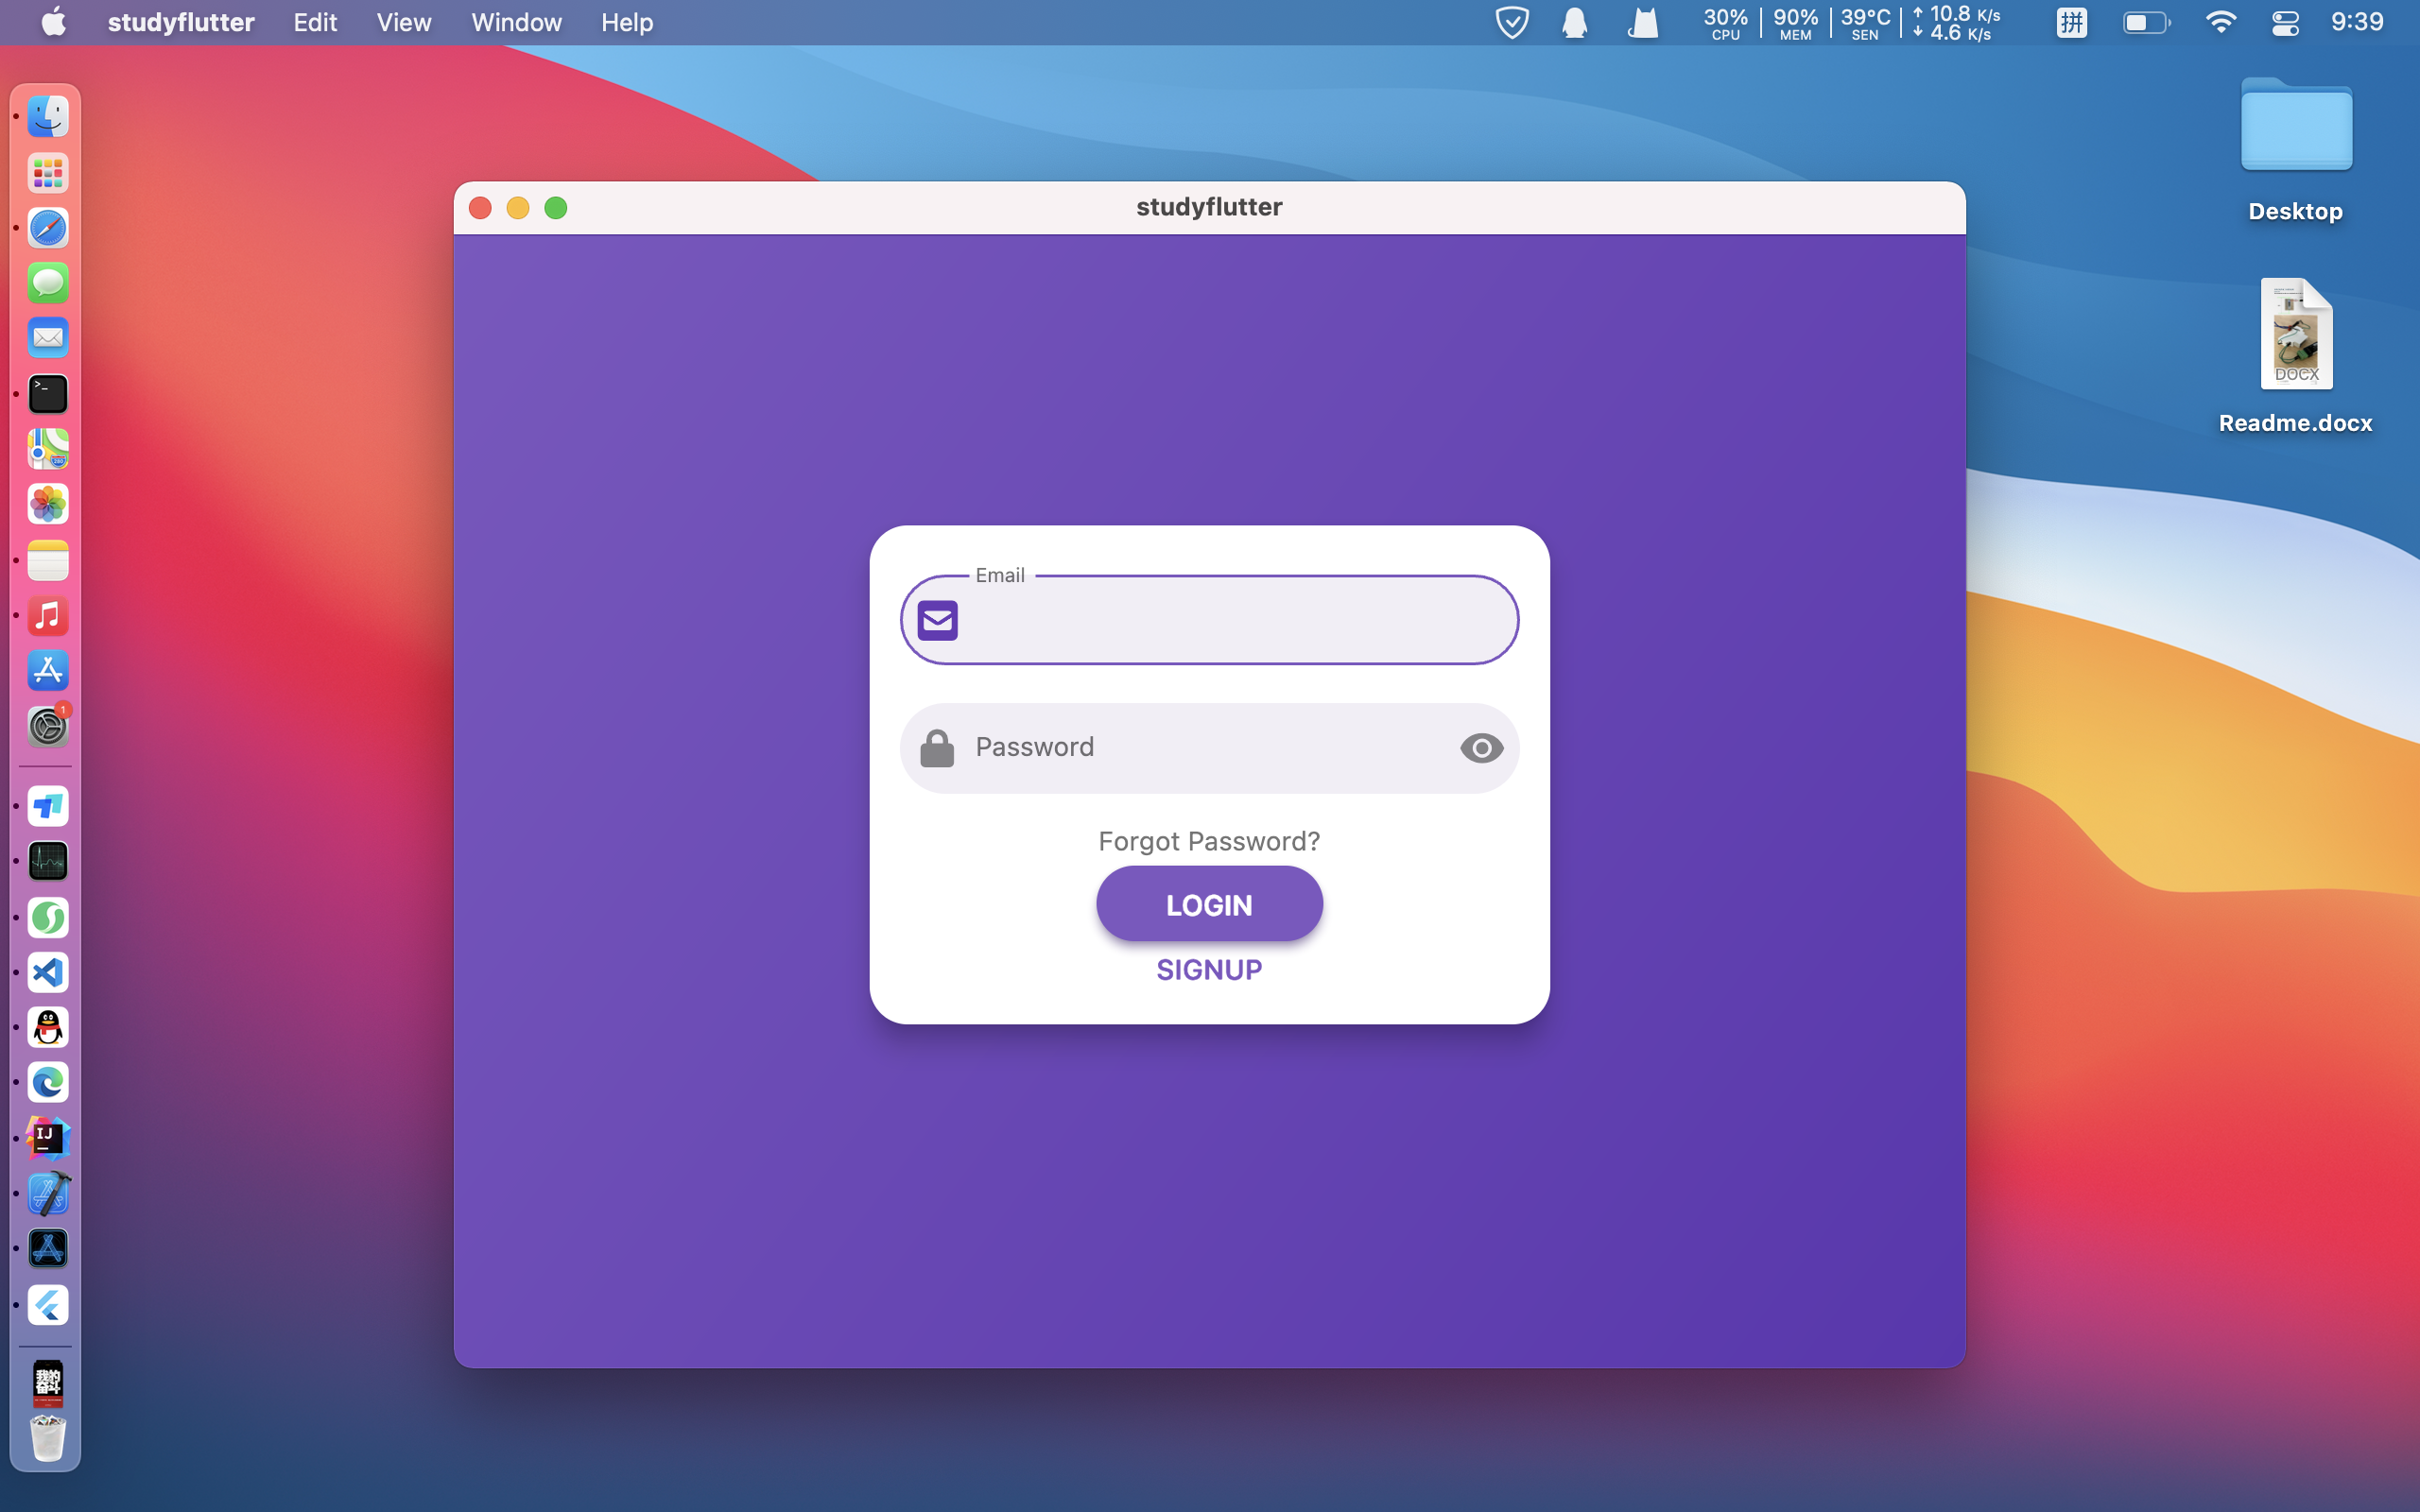
Task: Toggle password visibility with the eye icon
Action: 1481,748
